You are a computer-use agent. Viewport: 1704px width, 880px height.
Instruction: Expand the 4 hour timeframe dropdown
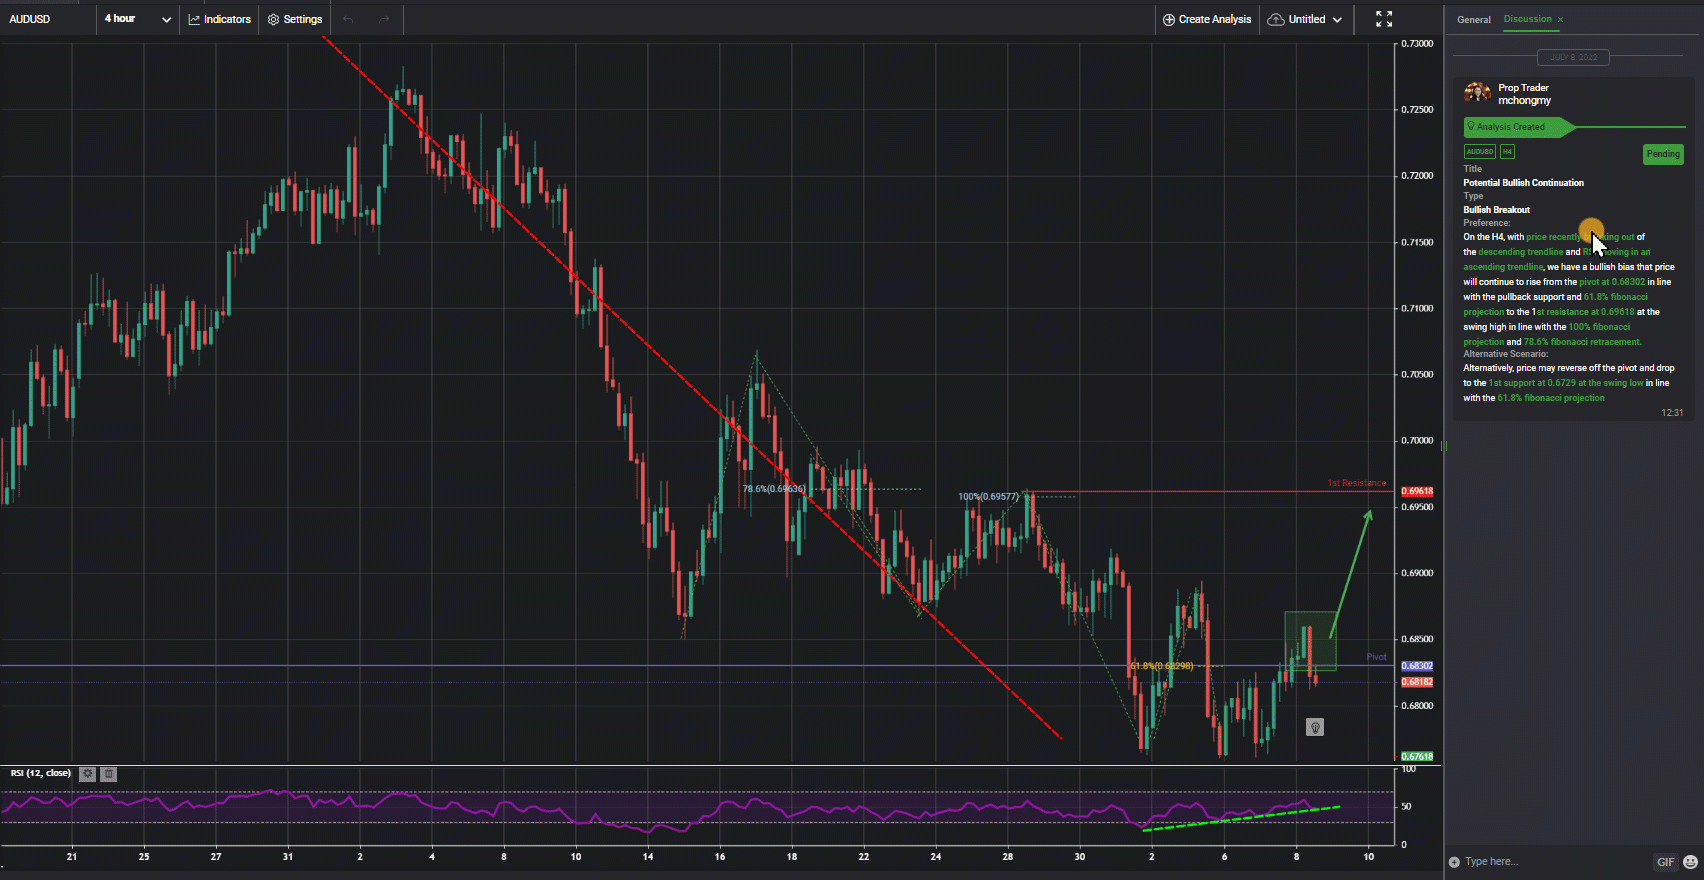[x=138, y=19]
